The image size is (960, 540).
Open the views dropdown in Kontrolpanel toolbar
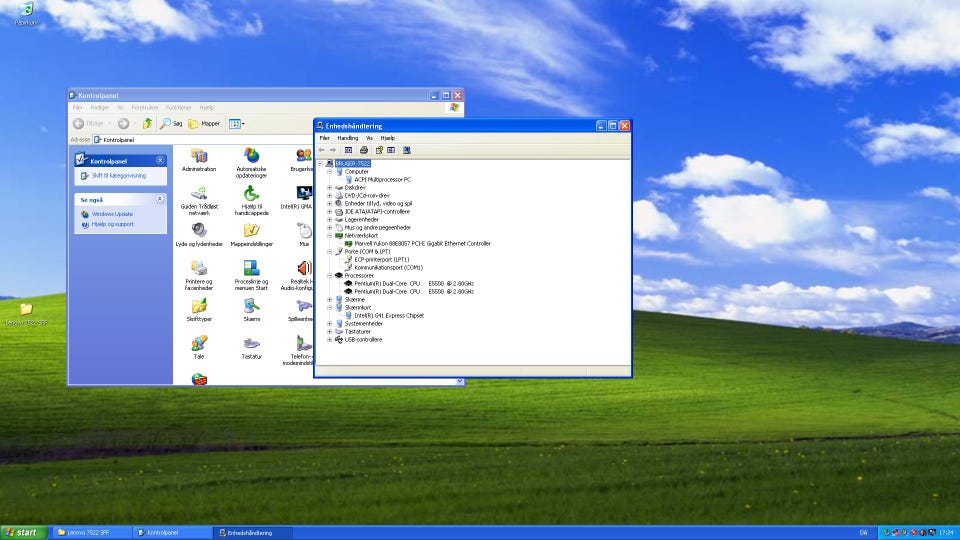236,124
